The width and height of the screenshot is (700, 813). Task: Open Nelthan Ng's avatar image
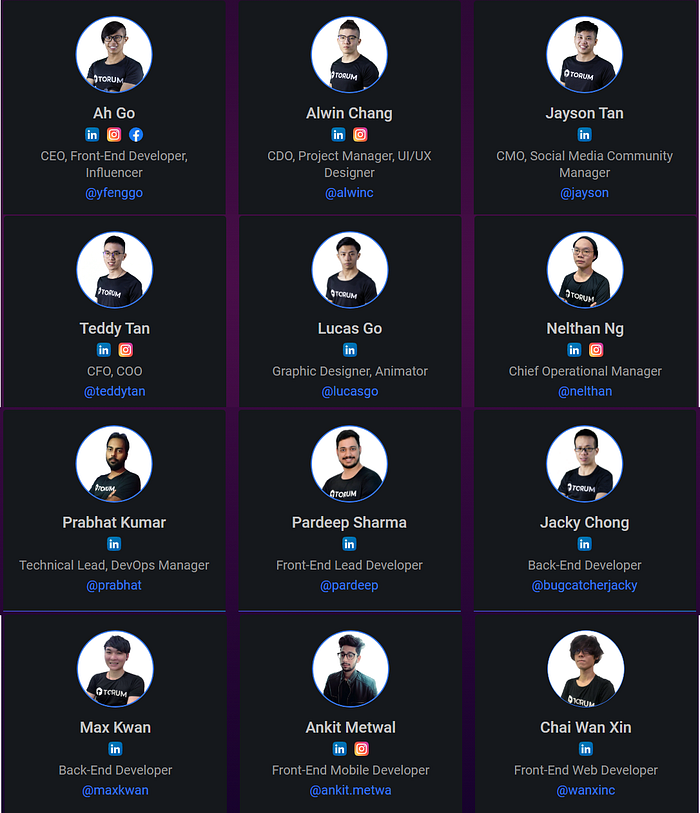pos(585,270)
